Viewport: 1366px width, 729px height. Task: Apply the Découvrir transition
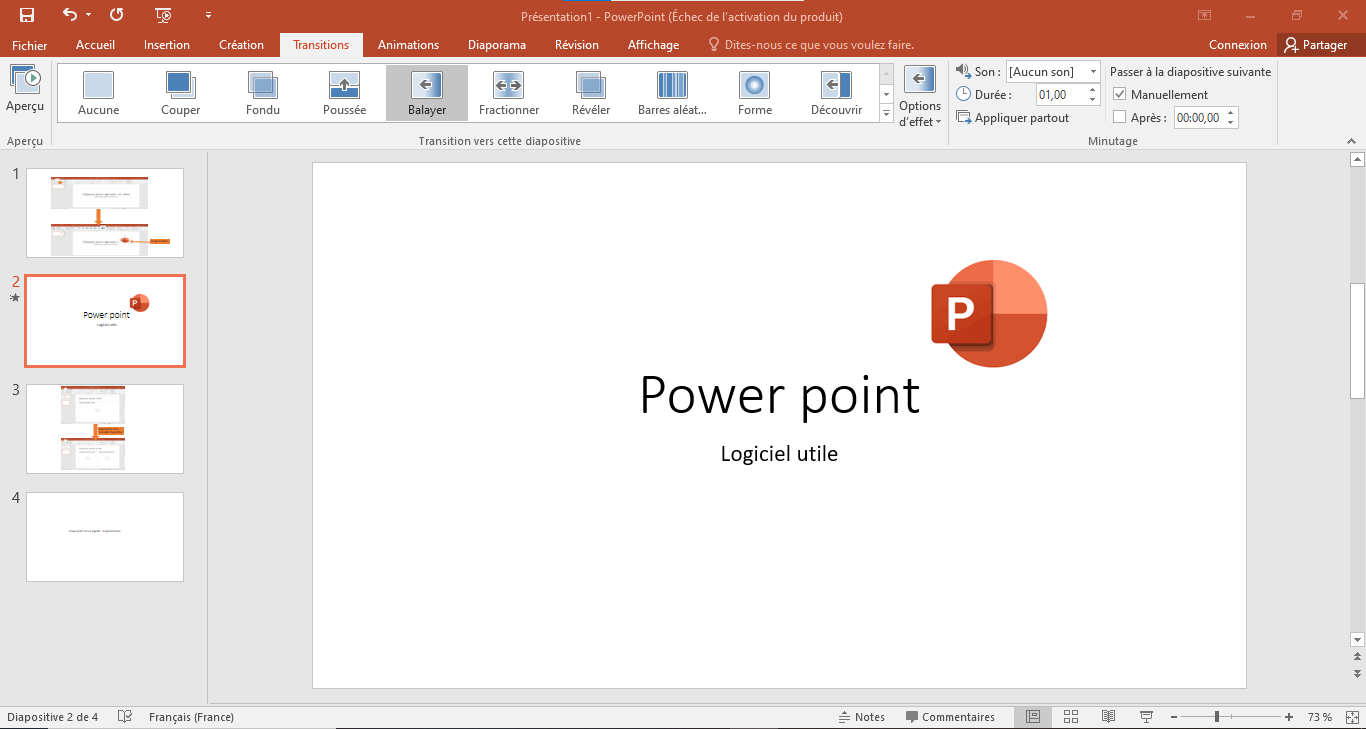point(837,93)
